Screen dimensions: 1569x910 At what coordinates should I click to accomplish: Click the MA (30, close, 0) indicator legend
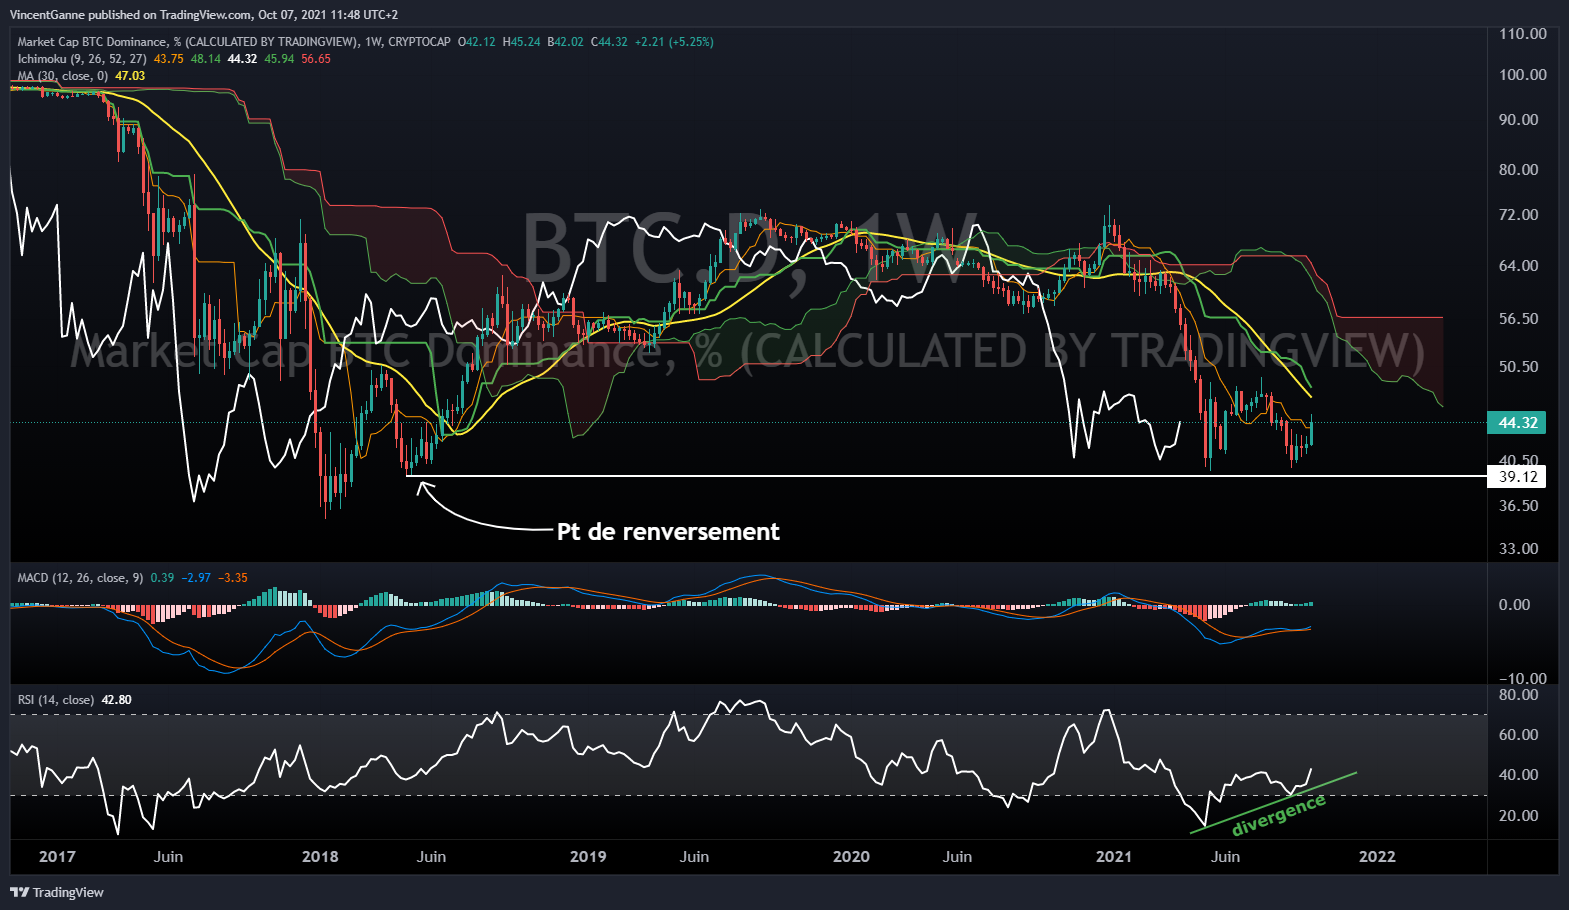click(62, 76)
